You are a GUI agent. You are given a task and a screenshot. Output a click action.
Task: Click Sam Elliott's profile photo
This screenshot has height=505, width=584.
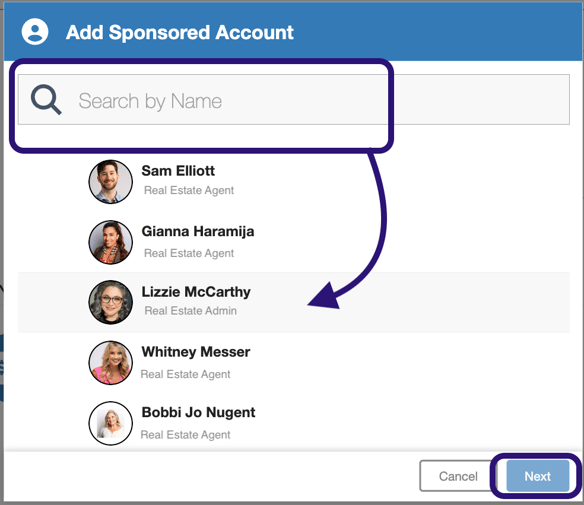pyautogui.click(x=111, y=182)
